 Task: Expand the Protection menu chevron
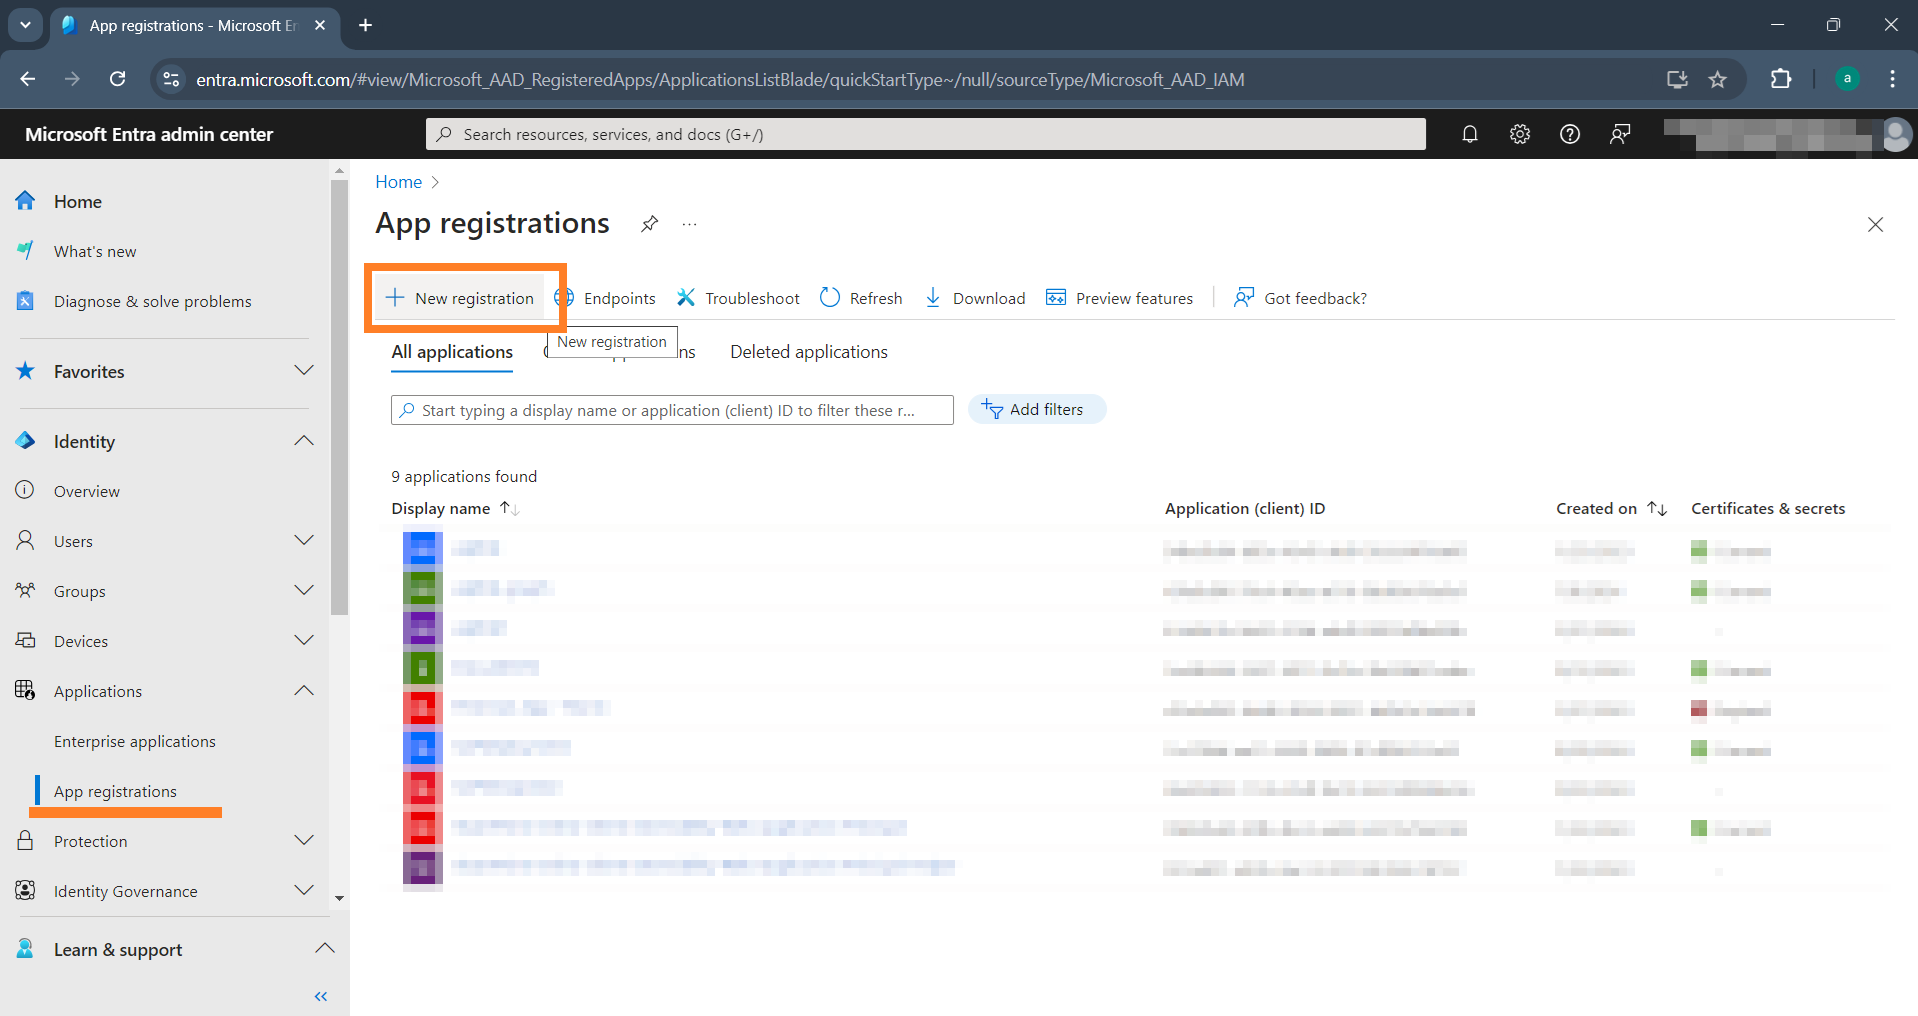pyautogui.click(x=304, y=841)
